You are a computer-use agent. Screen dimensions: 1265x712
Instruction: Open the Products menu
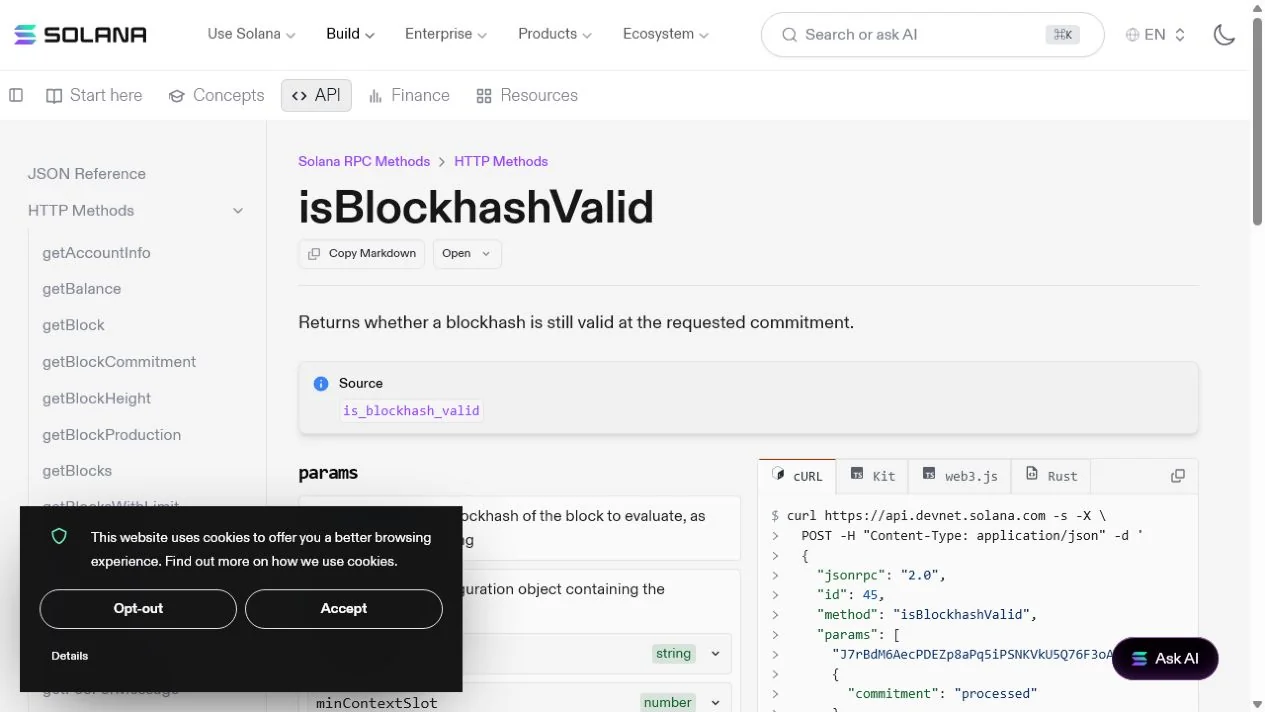pos(555,34)
